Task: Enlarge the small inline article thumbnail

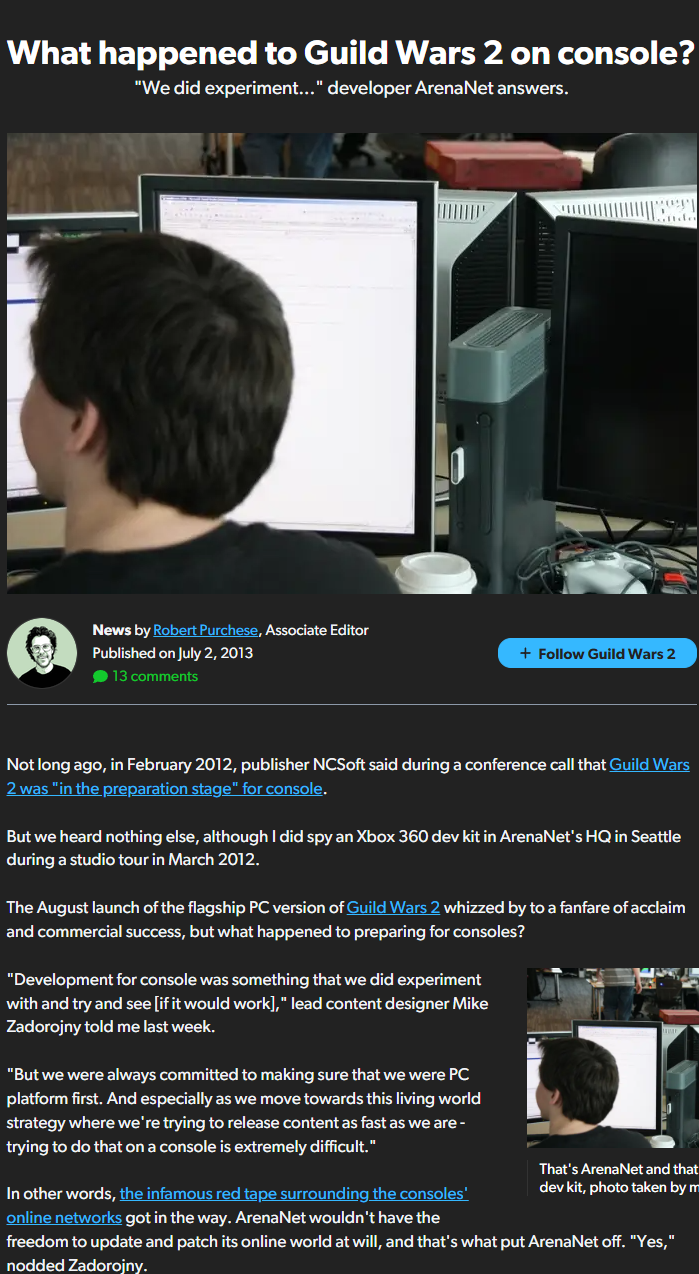Action: click(x=613, y=1057)
